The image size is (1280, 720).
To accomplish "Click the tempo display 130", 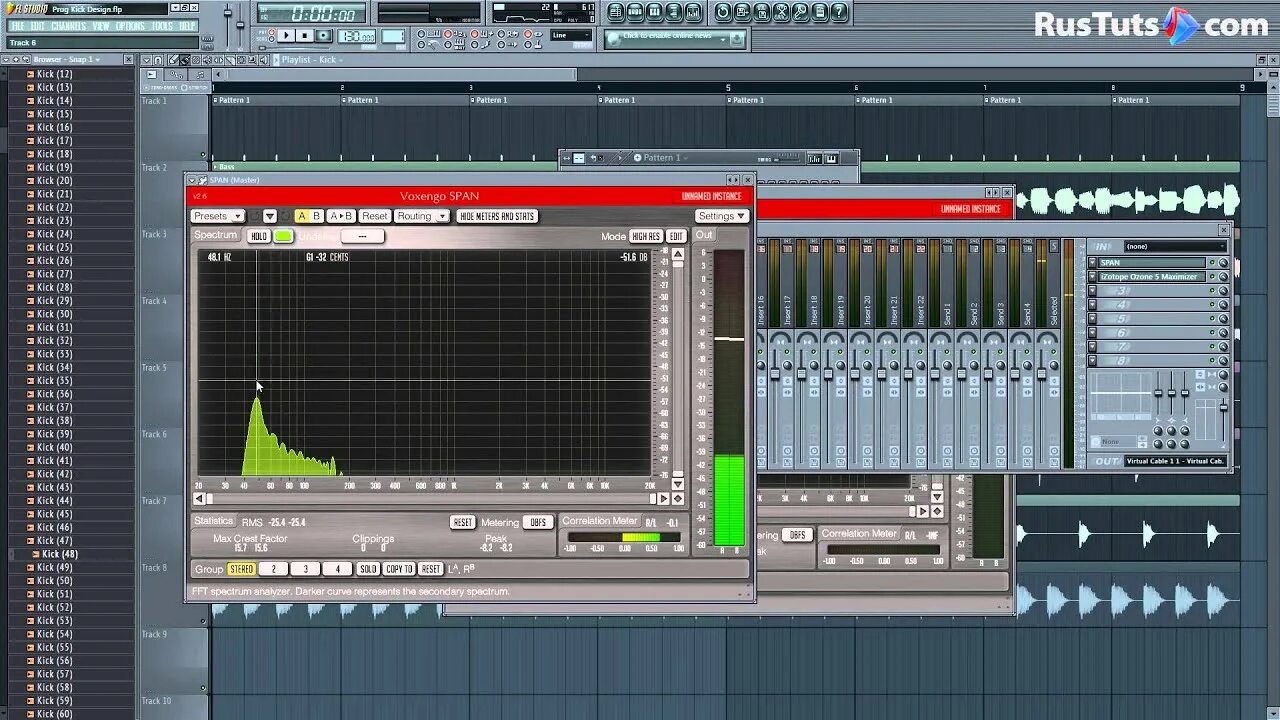I will coord(357,36).
